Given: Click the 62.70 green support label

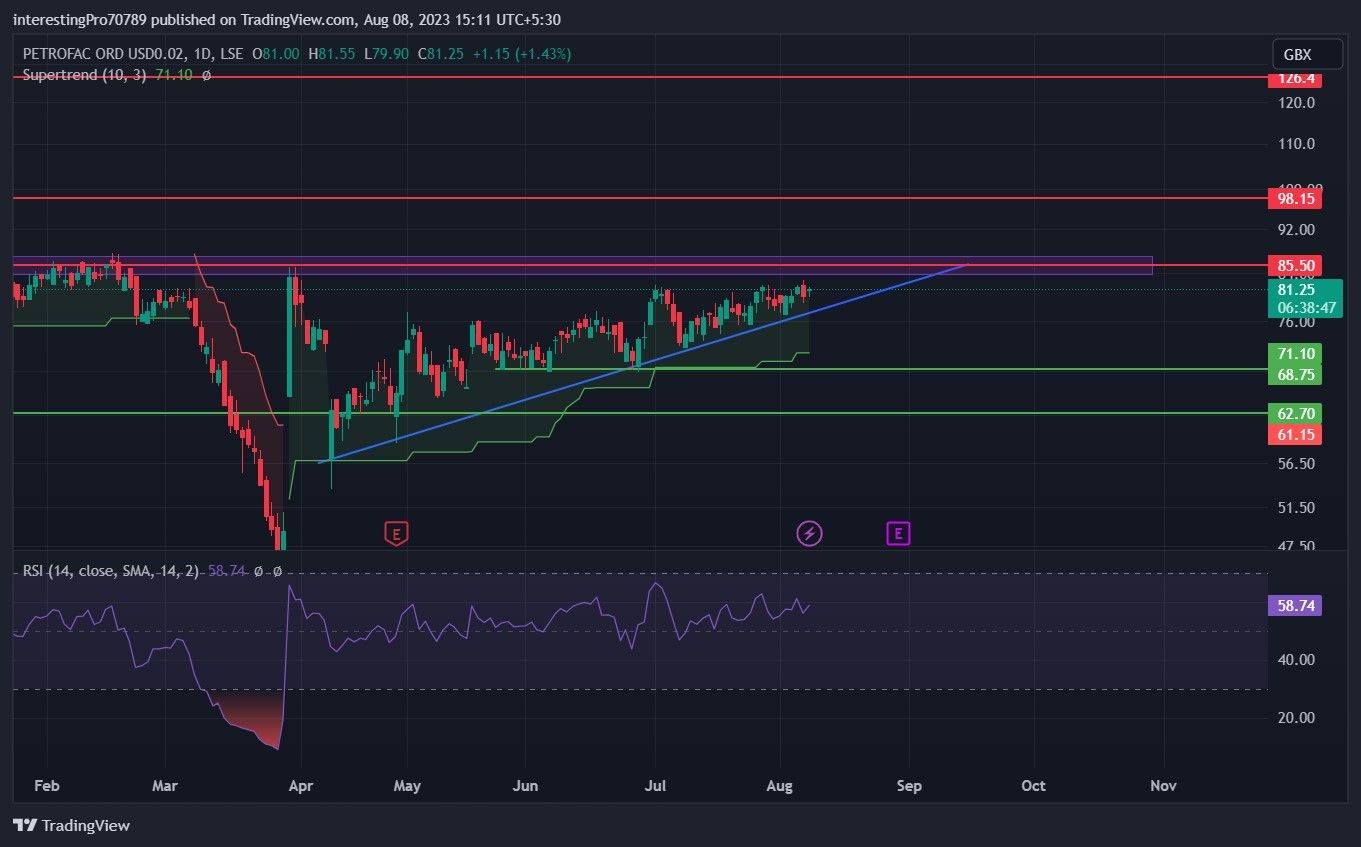Looking at the screenshot, I should (x=1294, y=413).
